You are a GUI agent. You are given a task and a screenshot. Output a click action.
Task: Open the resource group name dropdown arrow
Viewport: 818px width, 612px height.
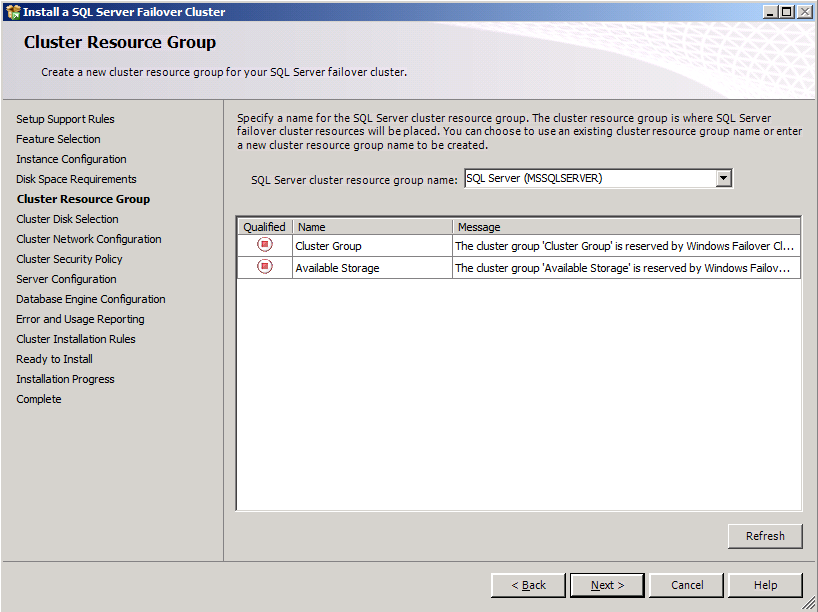pos(723,178)
